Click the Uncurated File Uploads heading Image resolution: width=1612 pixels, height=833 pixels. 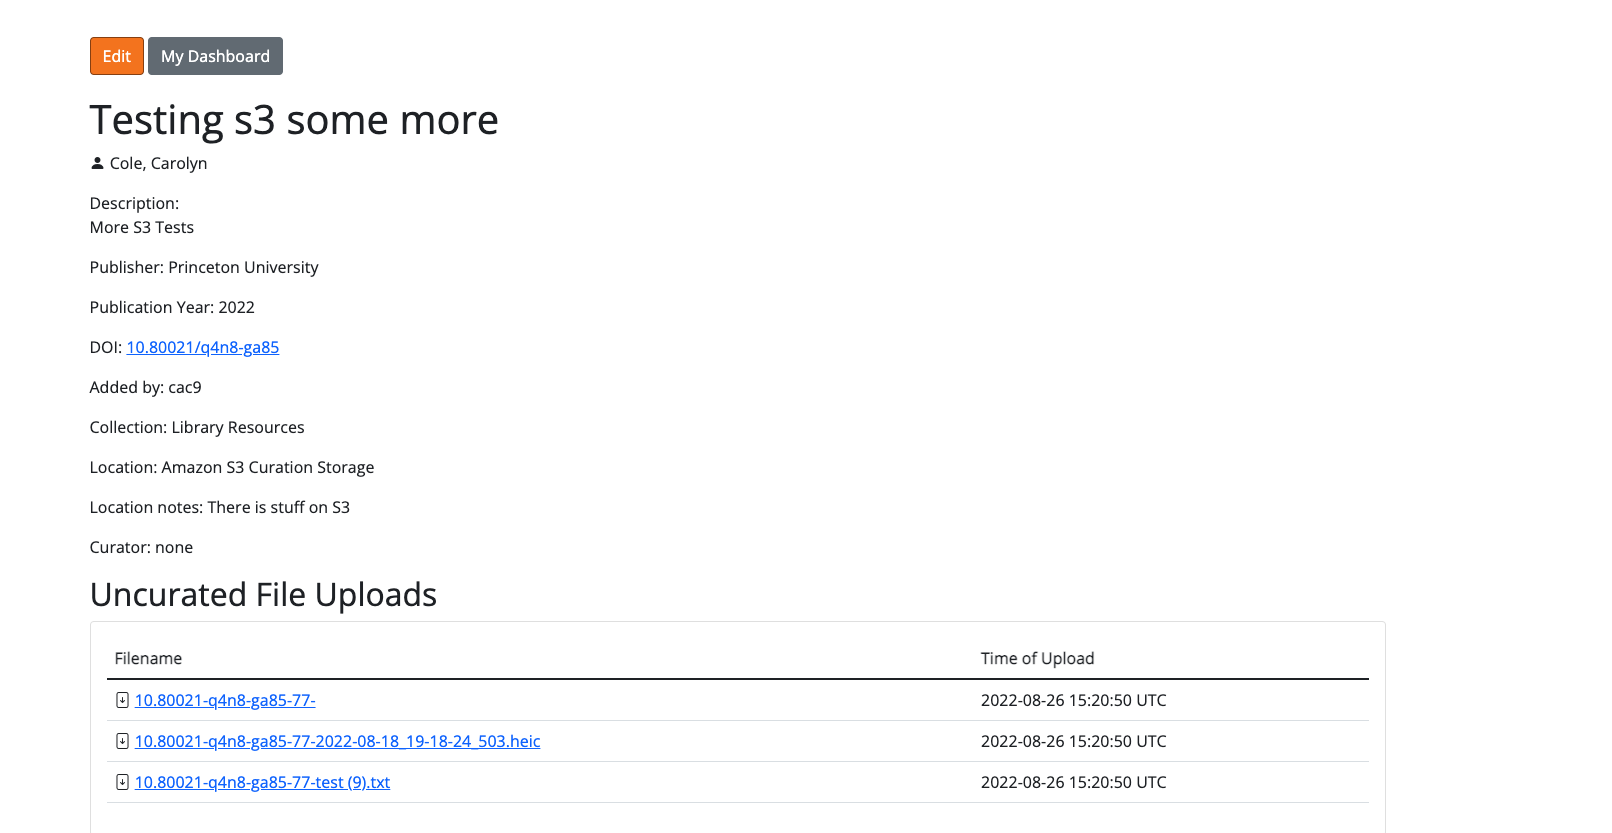263,594
